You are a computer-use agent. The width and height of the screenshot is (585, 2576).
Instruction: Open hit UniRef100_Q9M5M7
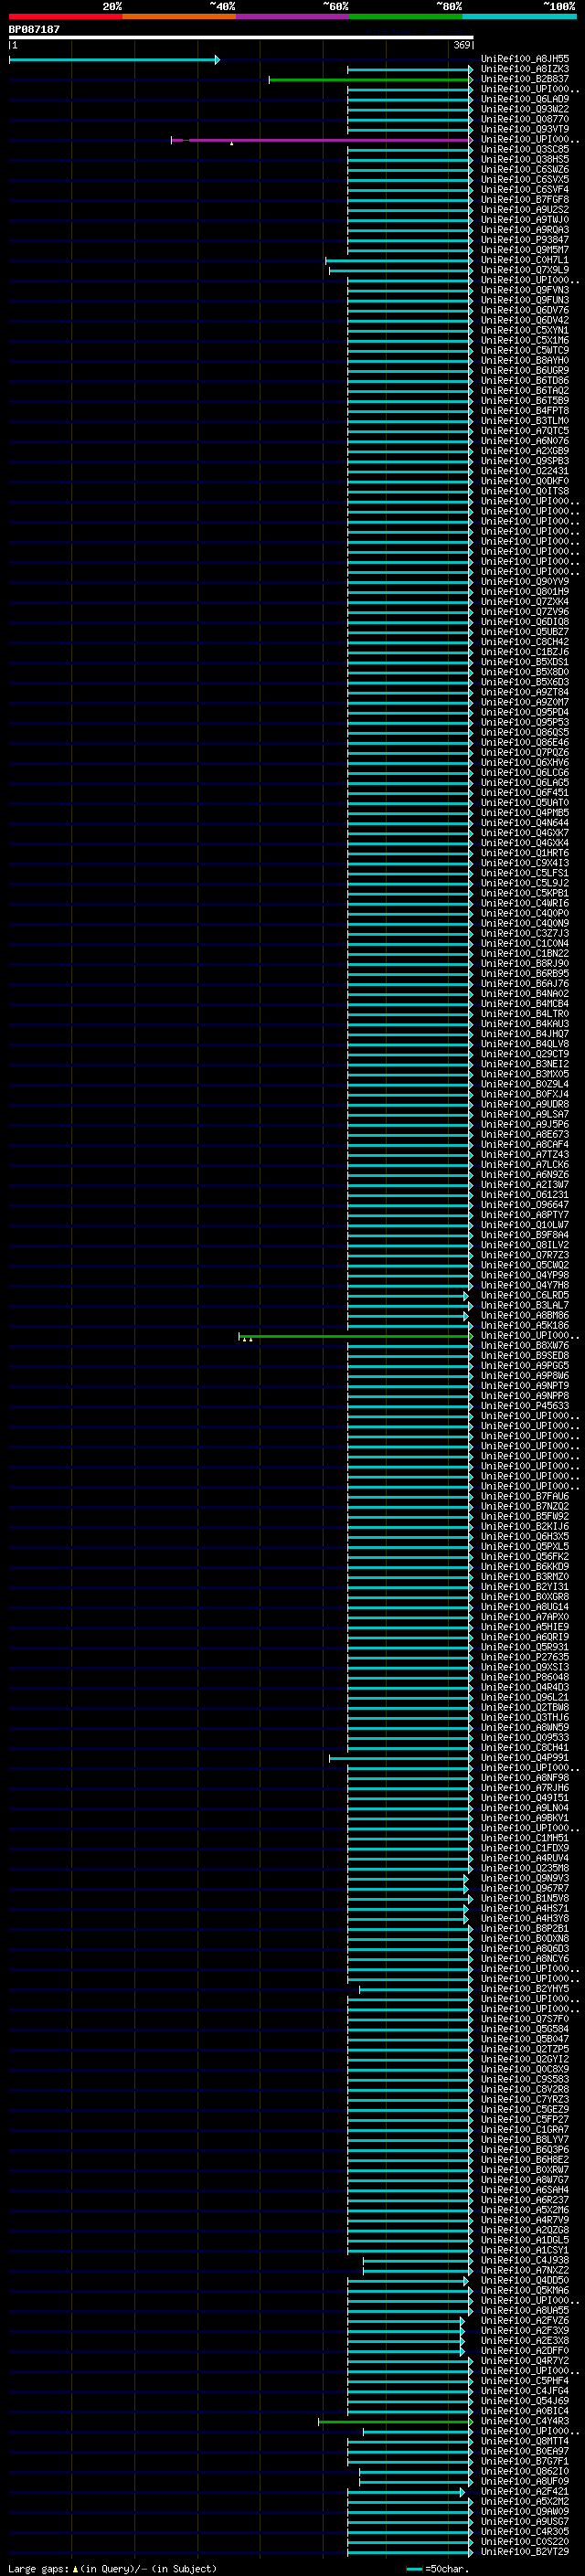tap(524, 250)
